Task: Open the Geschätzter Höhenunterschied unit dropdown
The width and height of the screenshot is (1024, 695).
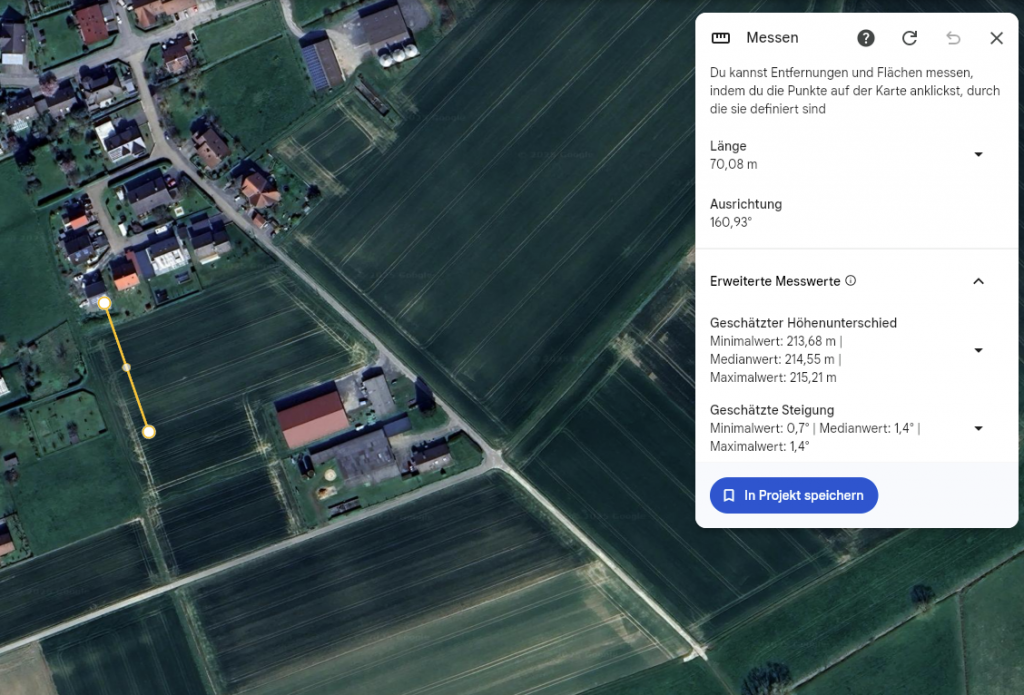Action: [x=978, y=350]
